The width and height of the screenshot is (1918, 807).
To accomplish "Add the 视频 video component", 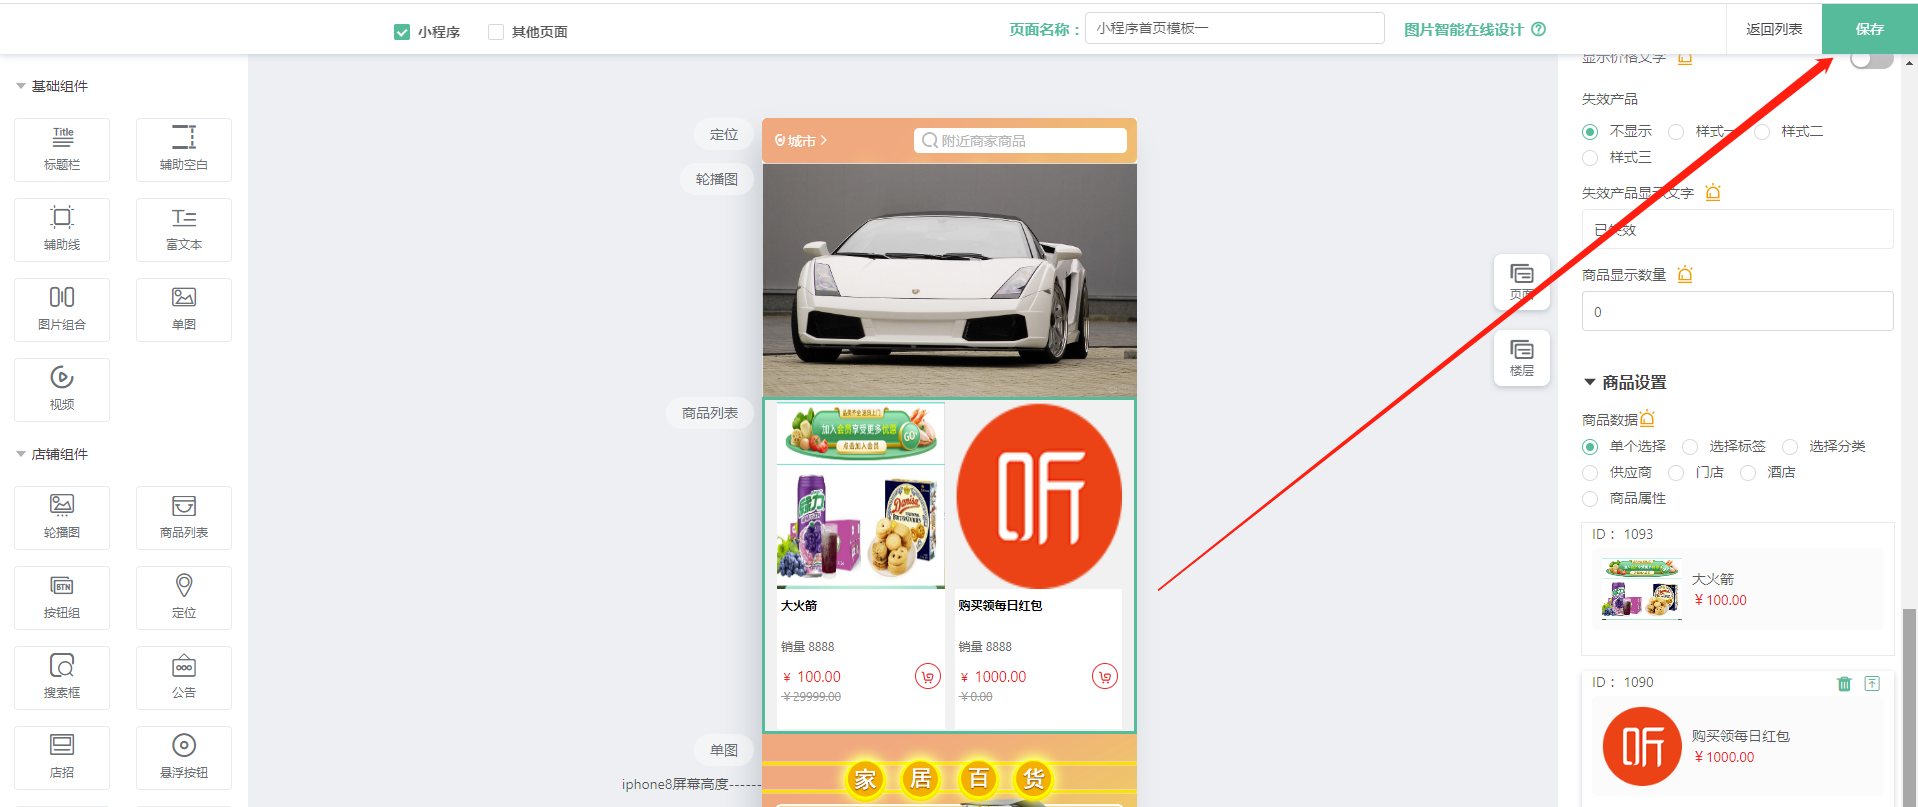I will (x=62, y=389).
